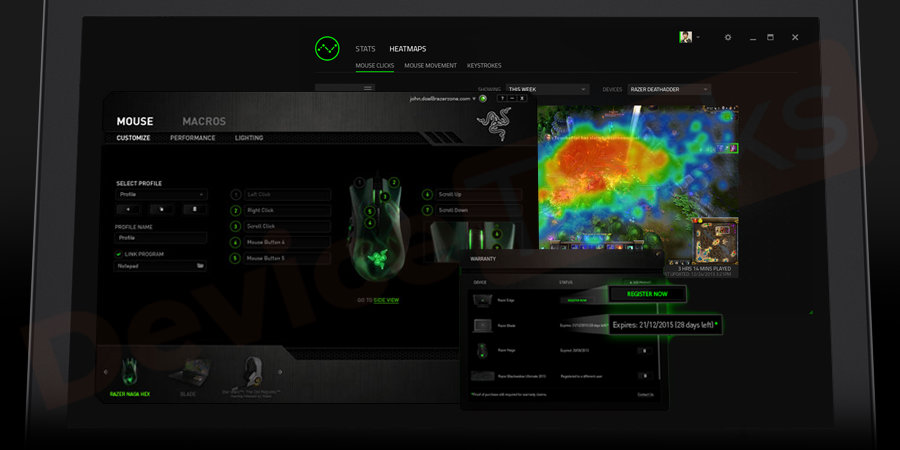Click the duplicate profile icon

coord(161,210)
